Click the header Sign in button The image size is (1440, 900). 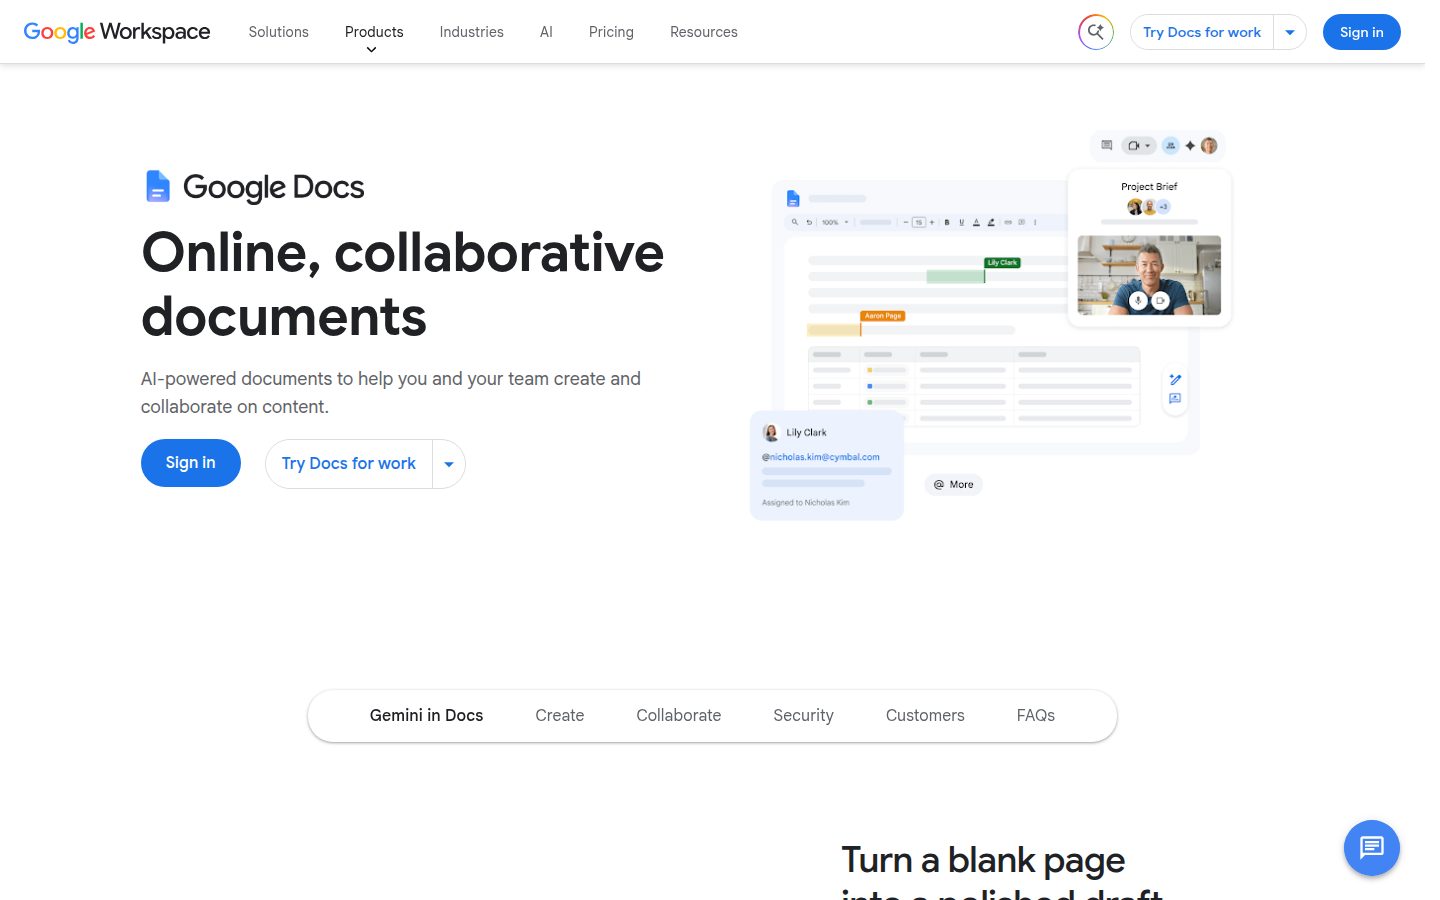1361,32
